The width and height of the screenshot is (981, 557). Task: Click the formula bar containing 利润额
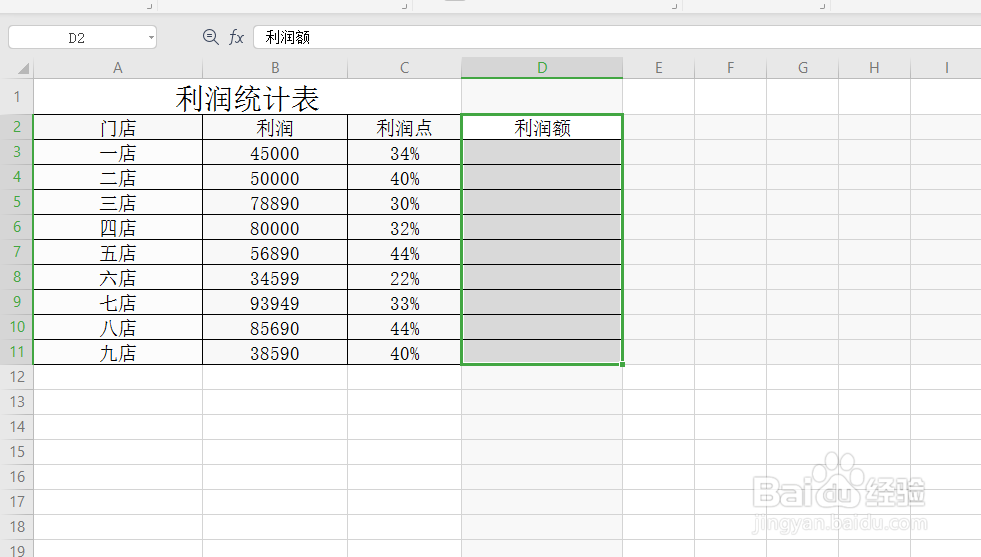617,37
